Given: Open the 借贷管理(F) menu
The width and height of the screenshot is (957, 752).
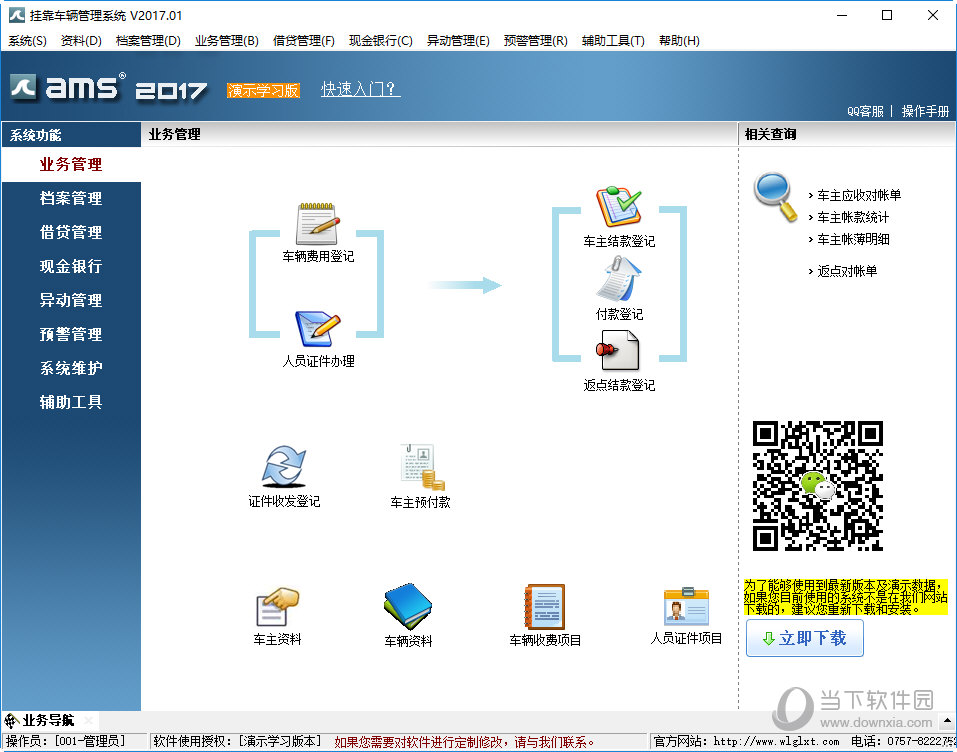Looking at the screenshot, I should point(304,41).
